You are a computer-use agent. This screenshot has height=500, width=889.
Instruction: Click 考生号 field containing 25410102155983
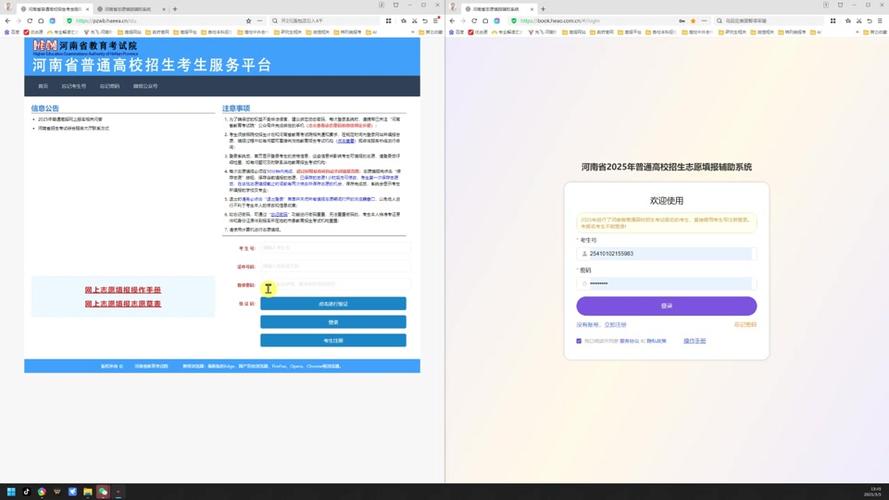(666, 253)
